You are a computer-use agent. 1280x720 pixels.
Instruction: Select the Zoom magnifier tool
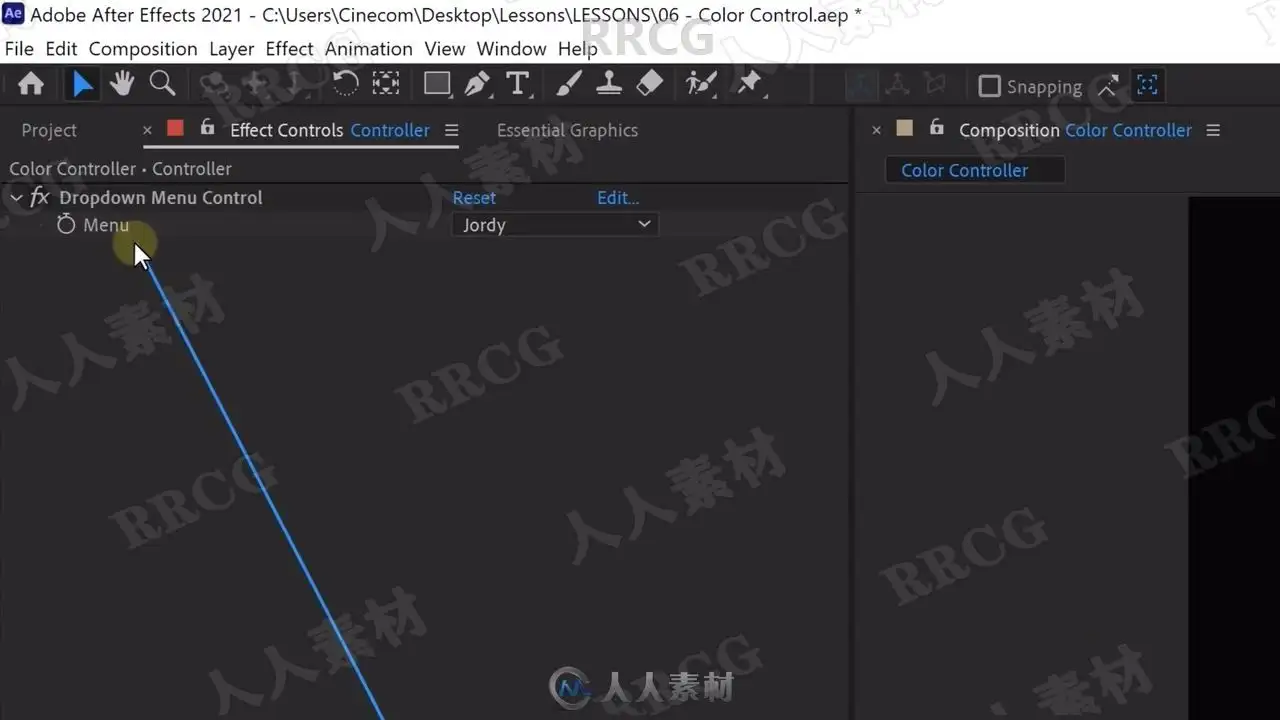pos(162,85)
